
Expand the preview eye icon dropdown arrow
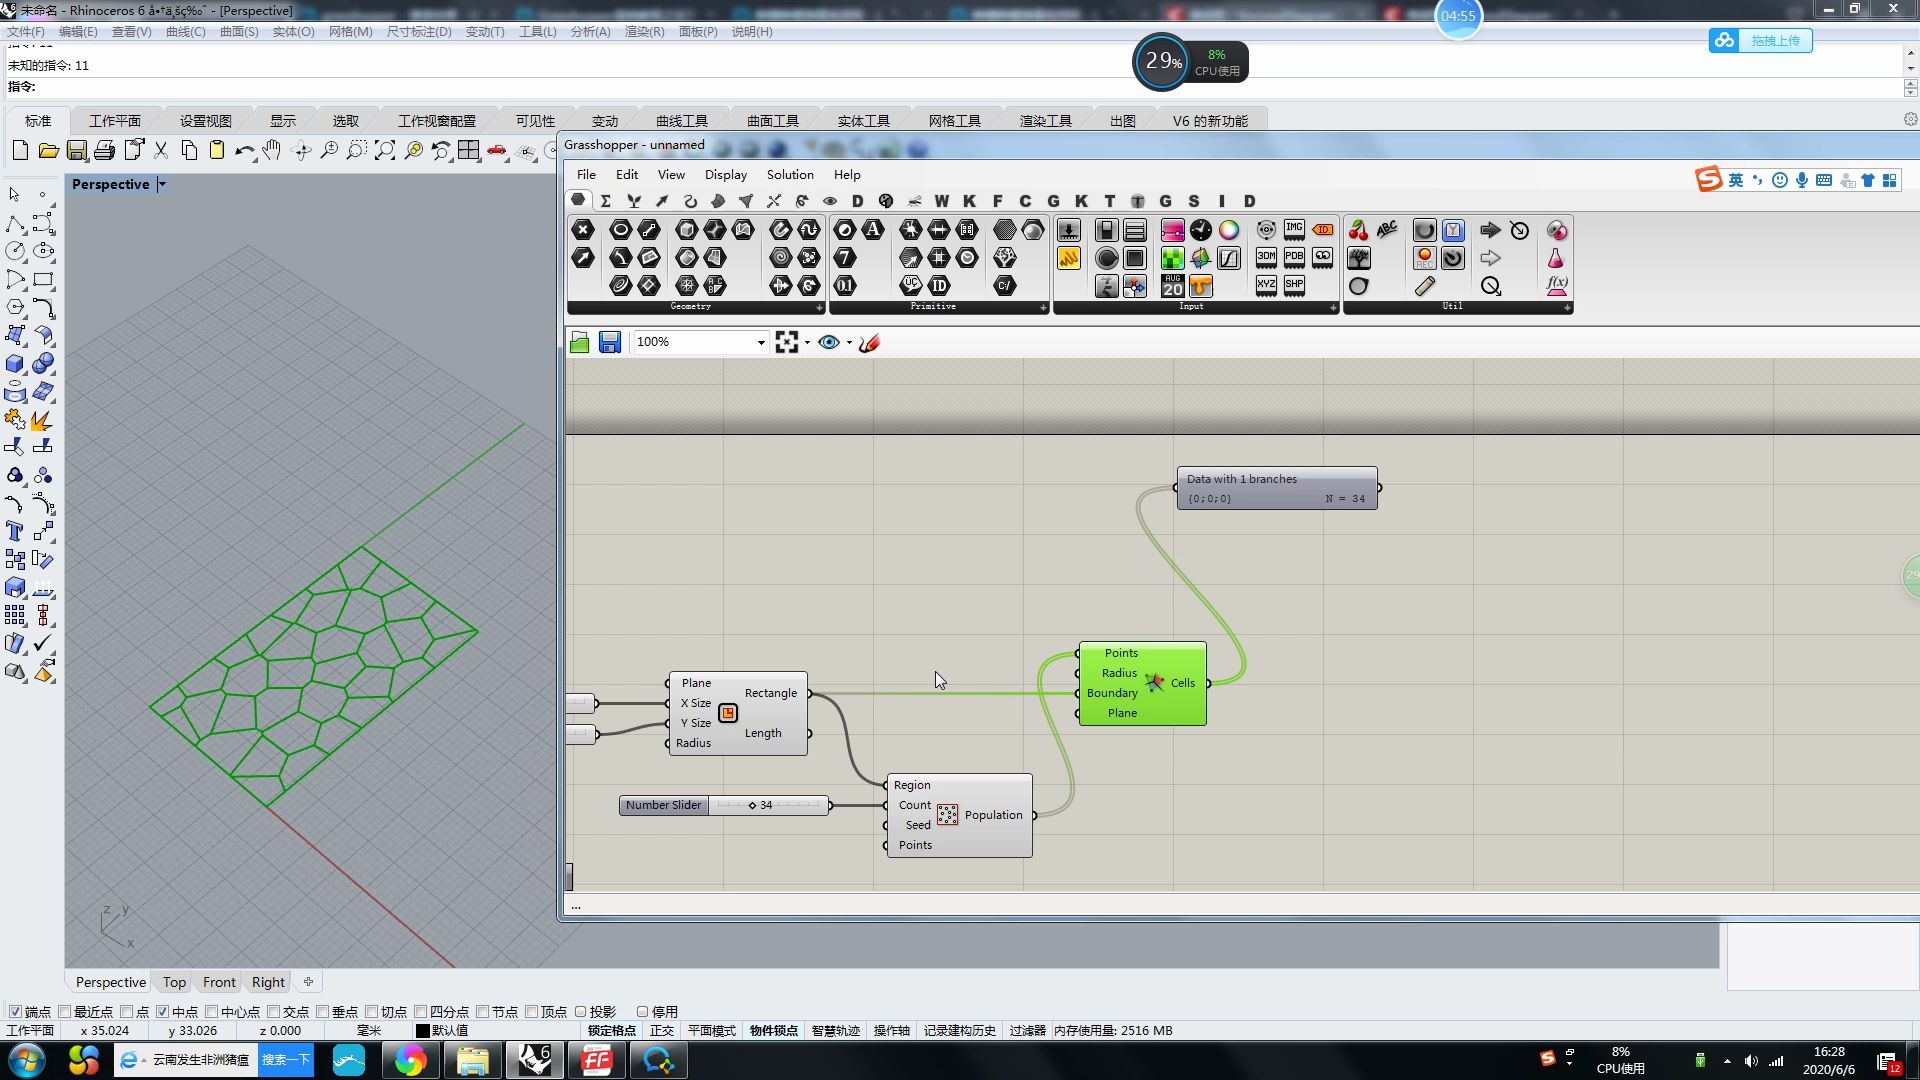(849, 343)
